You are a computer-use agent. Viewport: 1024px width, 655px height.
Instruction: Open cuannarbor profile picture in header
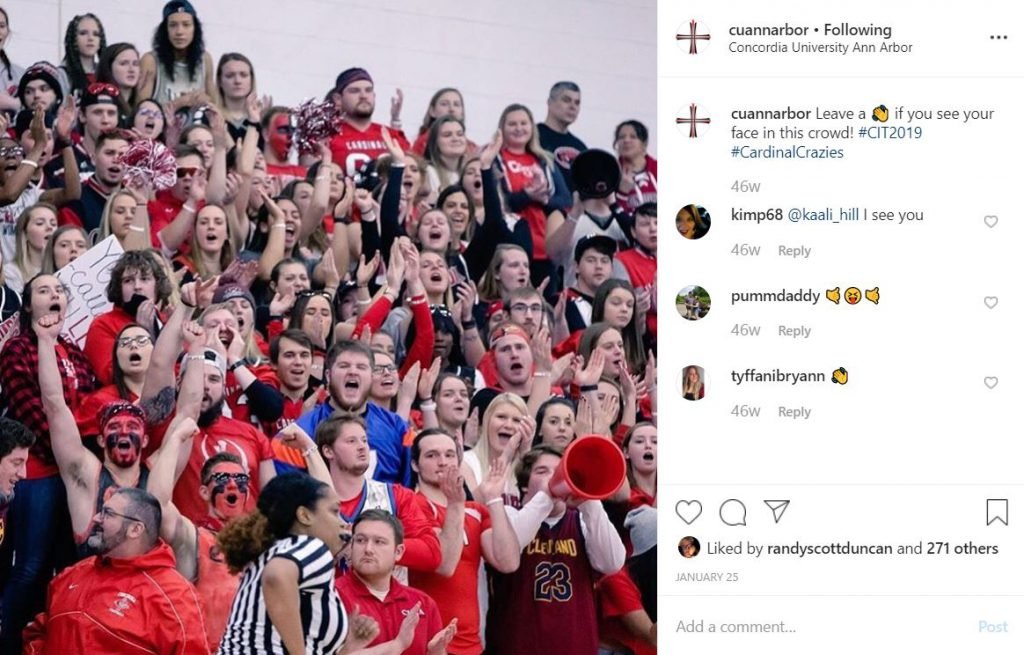point(693,37)
